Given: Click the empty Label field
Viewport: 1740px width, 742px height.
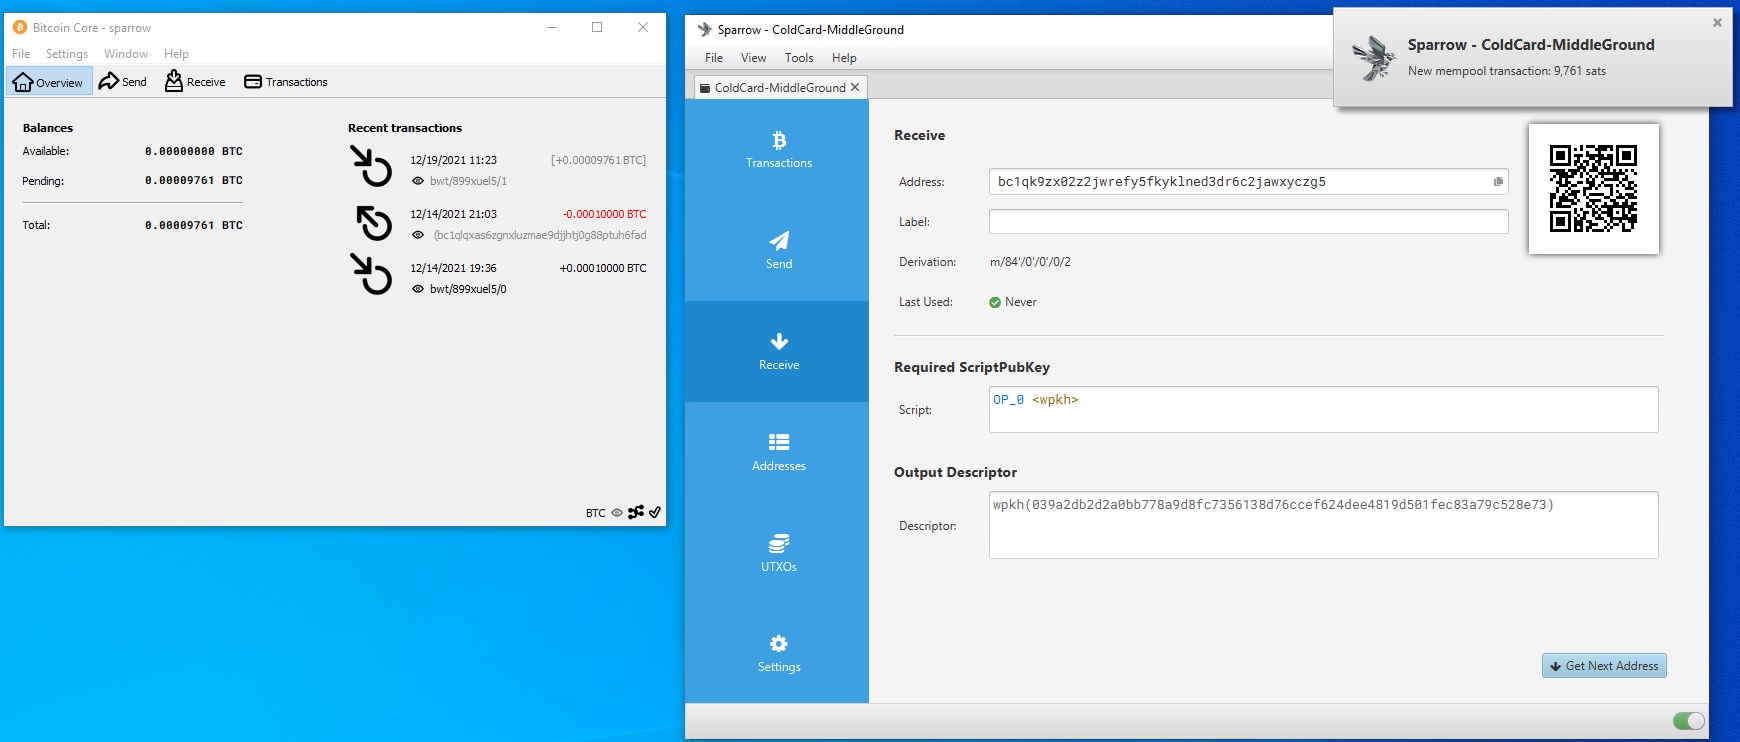Looking at the screenshot, I should point(1248,222).
